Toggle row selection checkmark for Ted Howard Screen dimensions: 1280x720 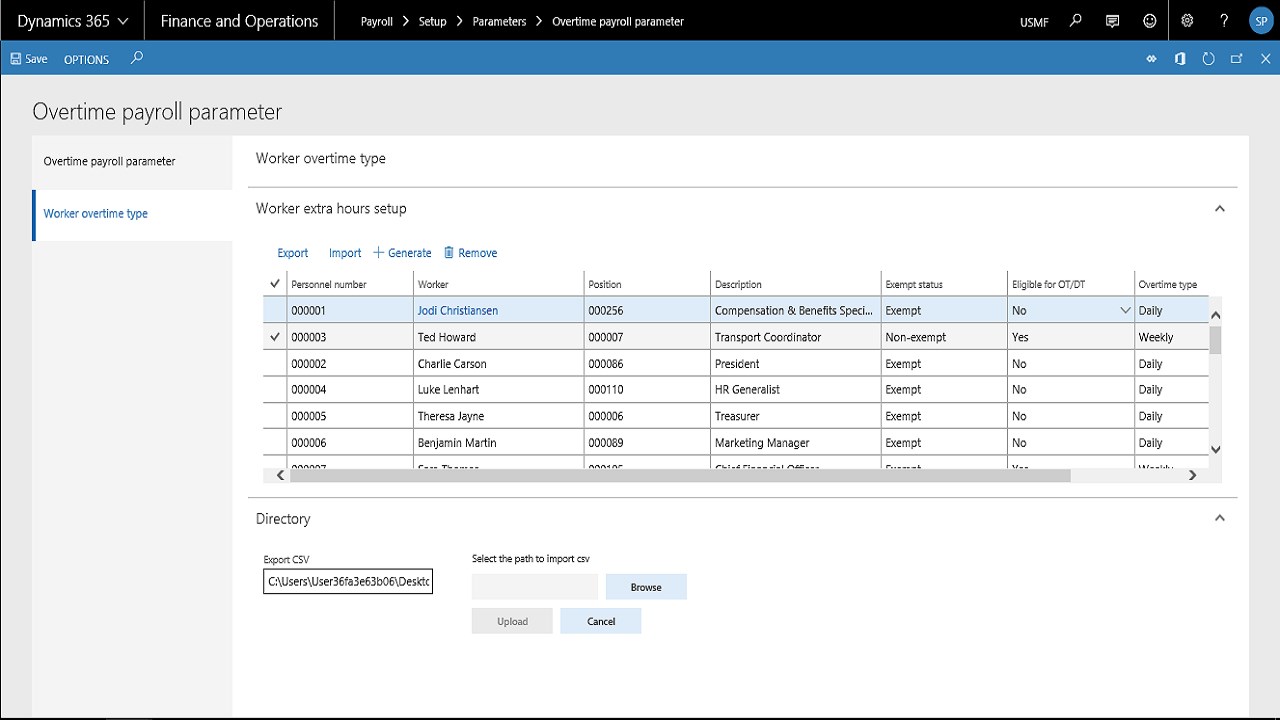(275, 337)
